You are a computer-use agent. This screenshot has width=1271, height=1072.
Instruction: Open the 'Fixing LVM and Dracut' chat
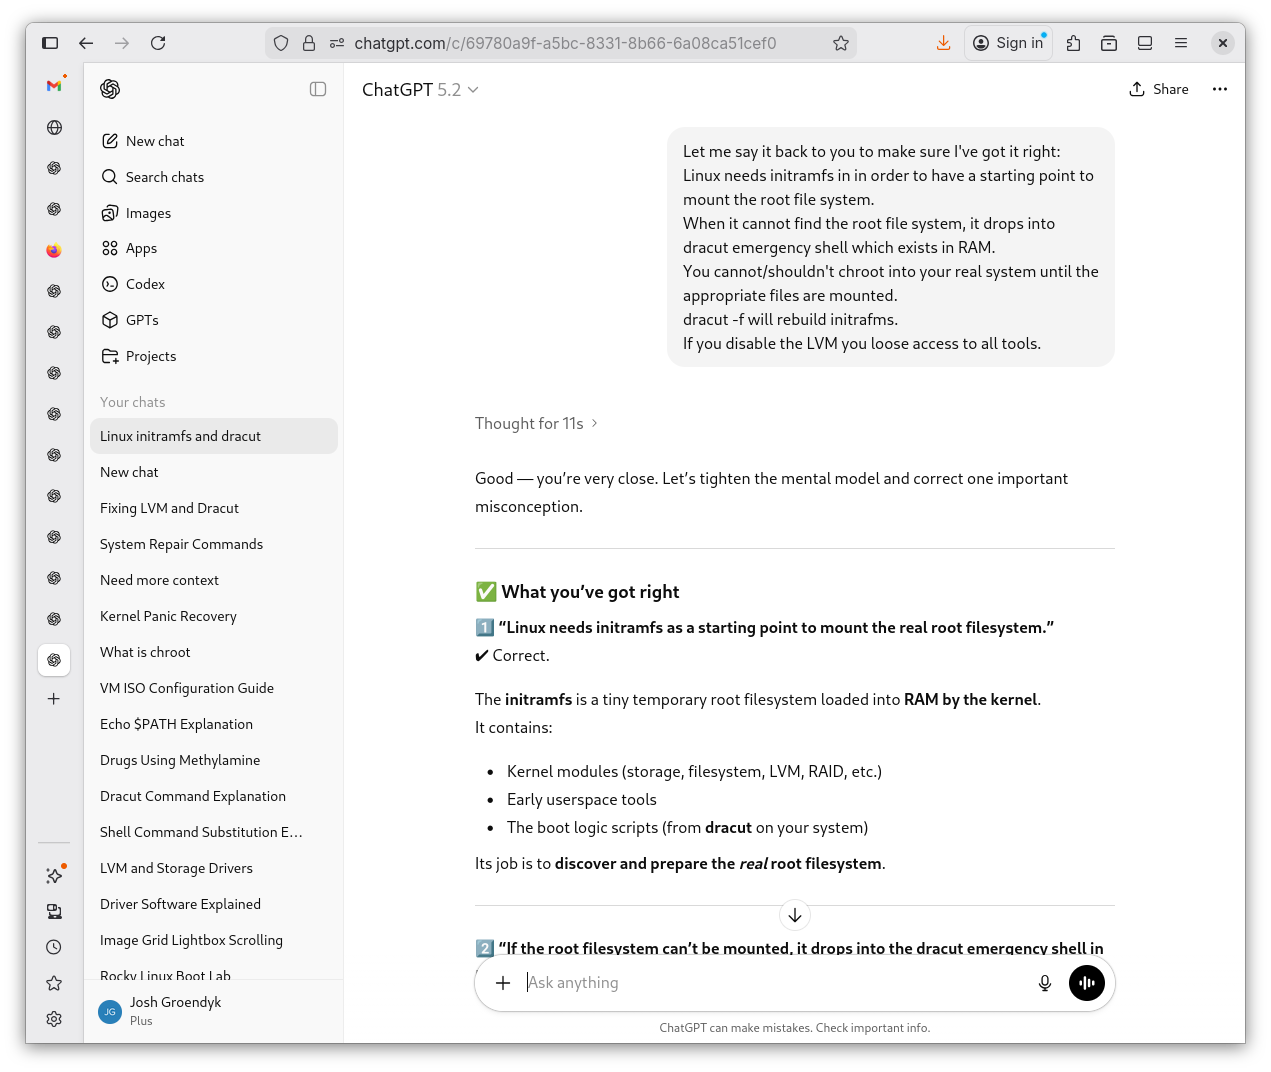[x=169, y=508]
